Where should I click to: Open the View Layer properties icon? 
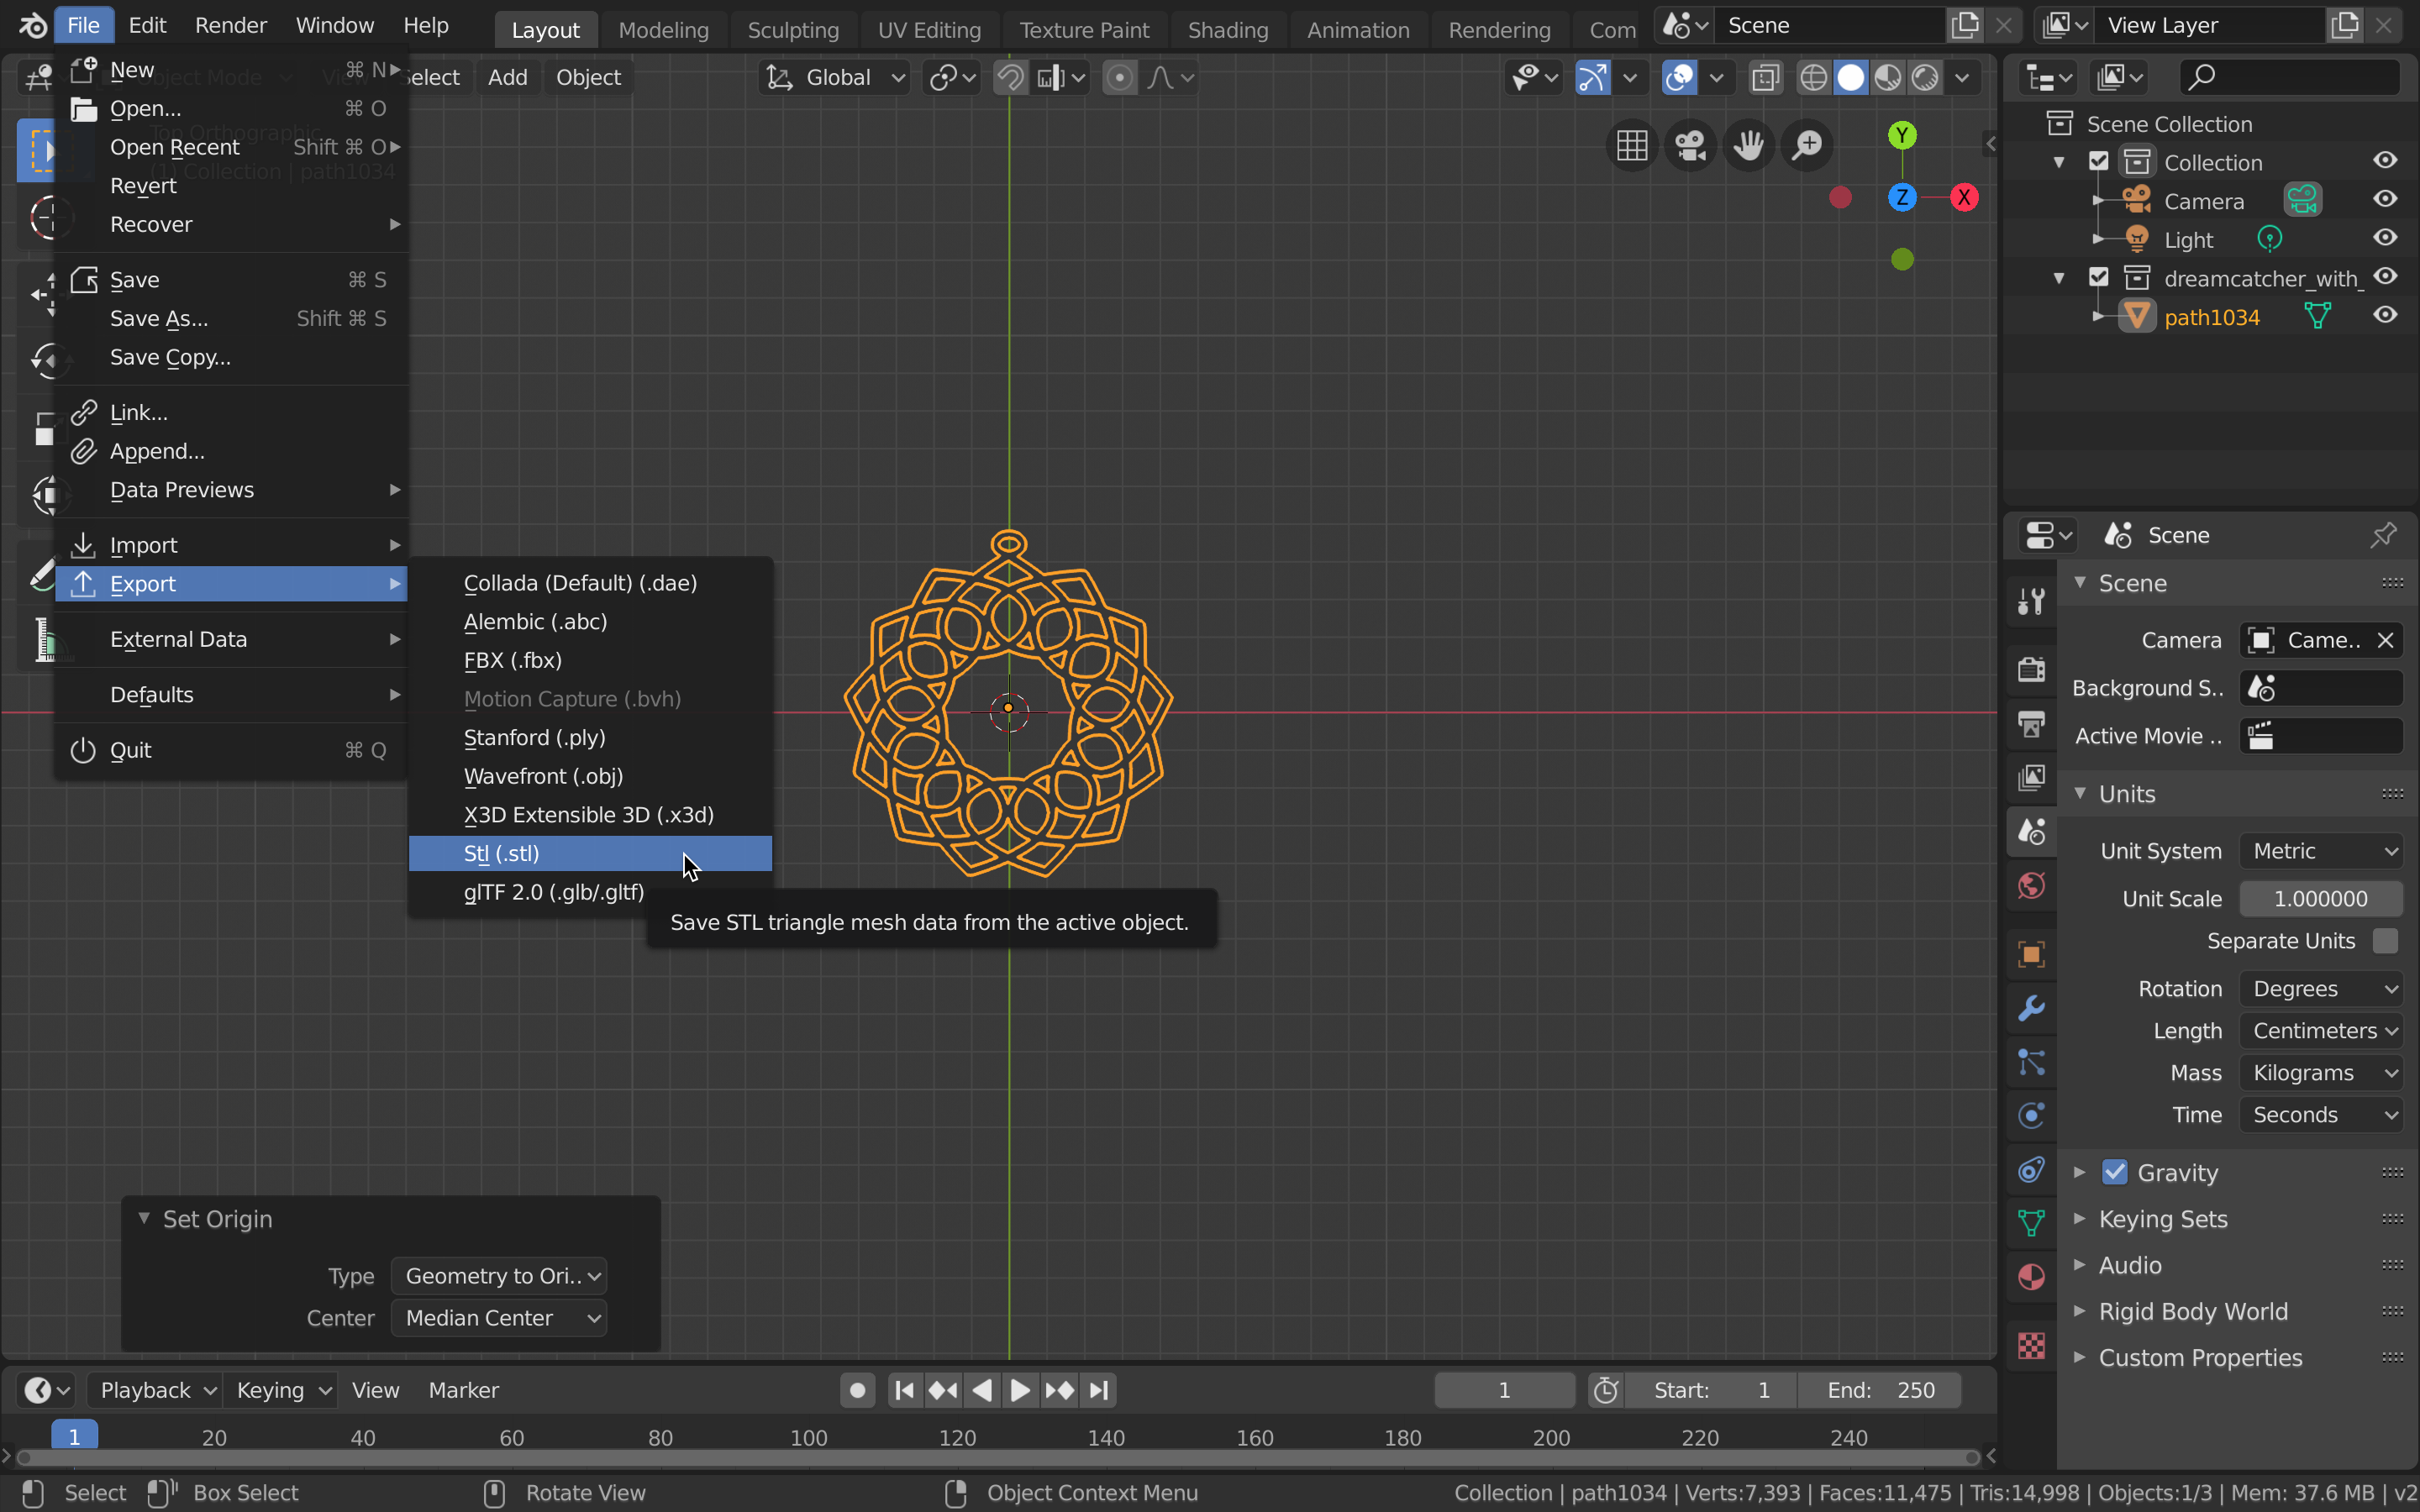(x=2031, y=777)
